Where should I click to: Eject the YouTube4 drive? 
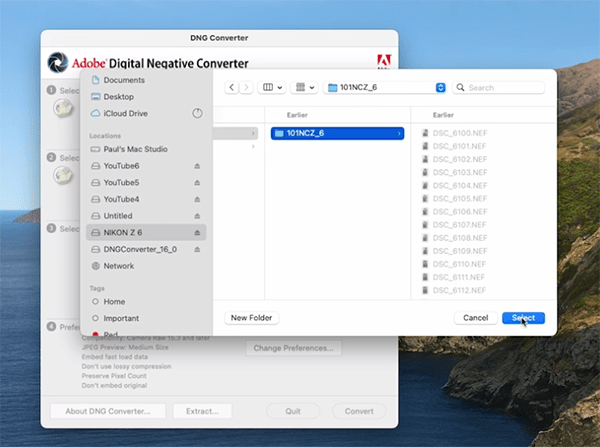click(197, 199)
